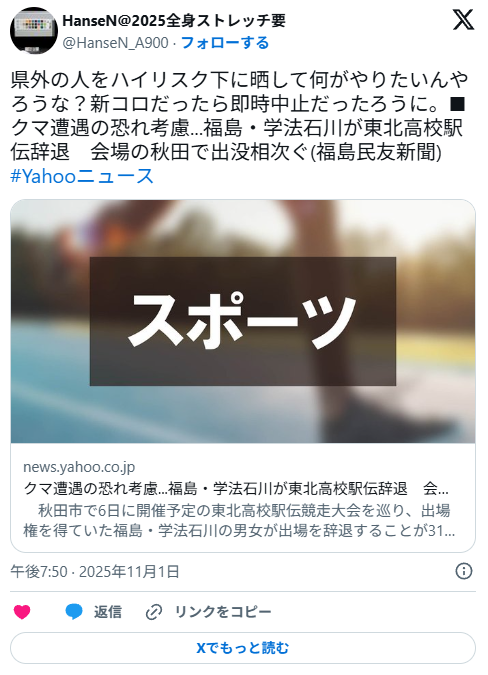This screenshot has height=675, width=488.
Task: Click the スポーツ overlay label on image
Action: [x=243, y=321]
